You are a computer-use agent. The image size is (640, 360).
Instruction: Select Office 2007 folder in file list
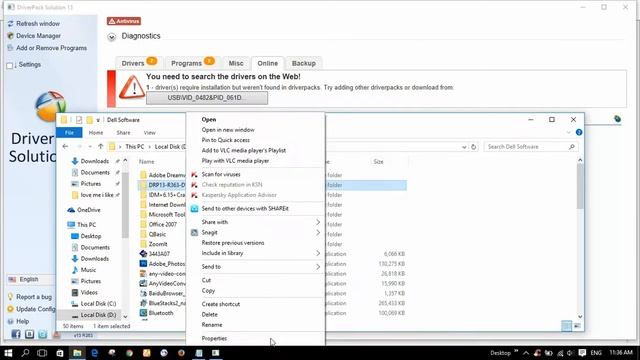[x=162, y=224]
